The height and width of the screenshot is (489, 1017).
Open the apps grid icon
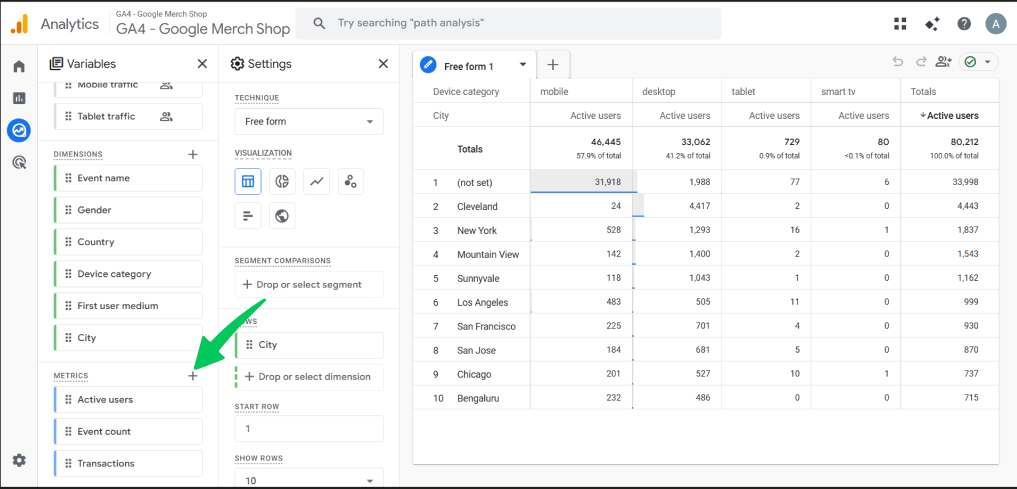900,24
